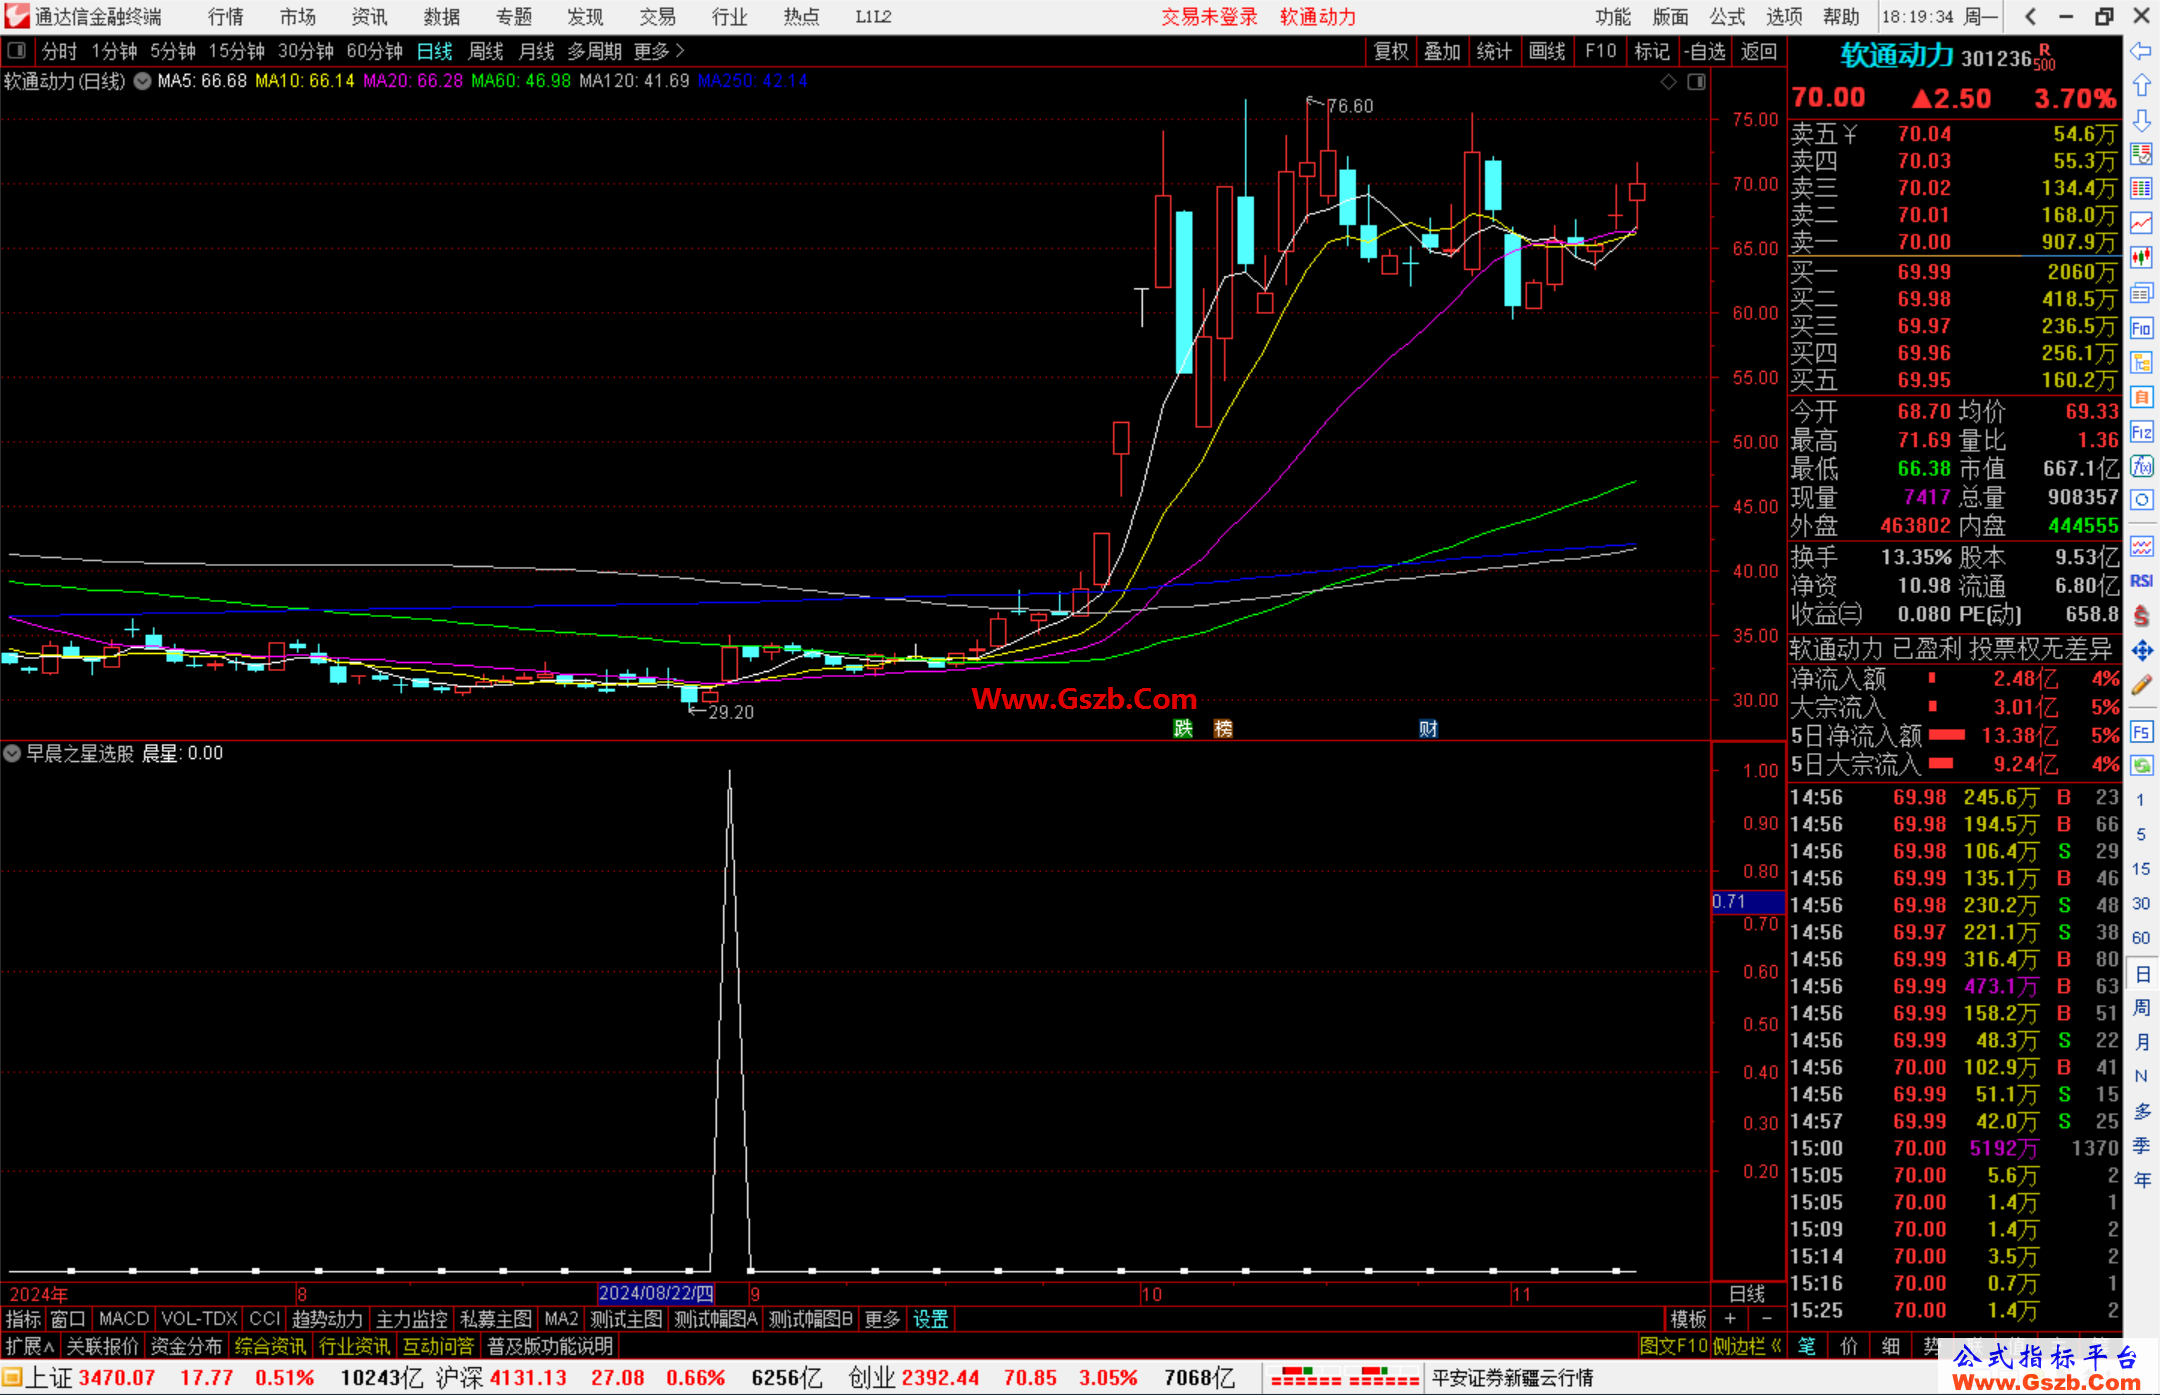Screen dimensions: 2160x1395
Task: Toggle 复权 adjustment button
Action: pyautogui.click(x=1391, y=51)
